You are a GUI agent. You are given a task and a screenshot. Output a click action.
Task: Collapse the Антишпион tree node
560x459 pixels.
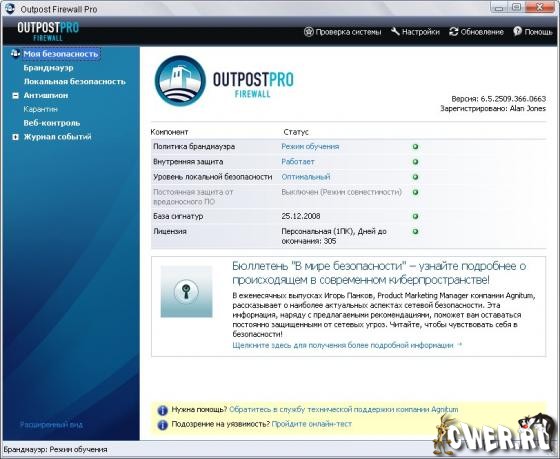(x=15, y=96)
